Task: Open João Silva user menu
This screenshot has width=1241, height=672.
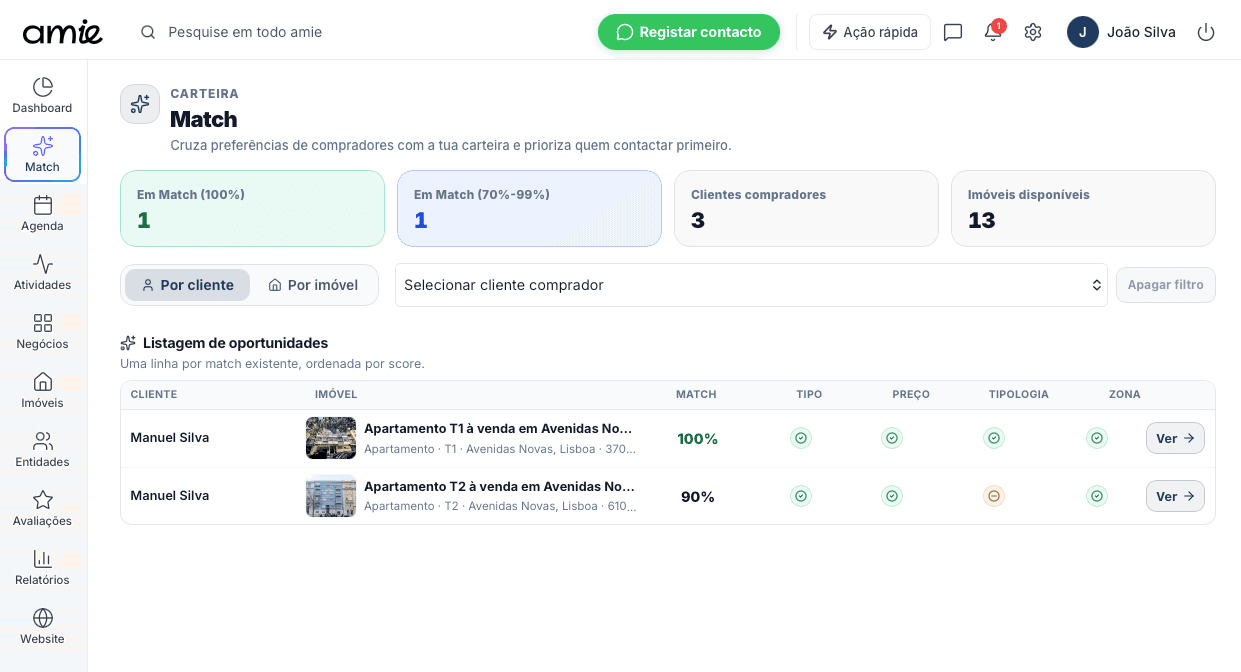Action: point(1121,32)
